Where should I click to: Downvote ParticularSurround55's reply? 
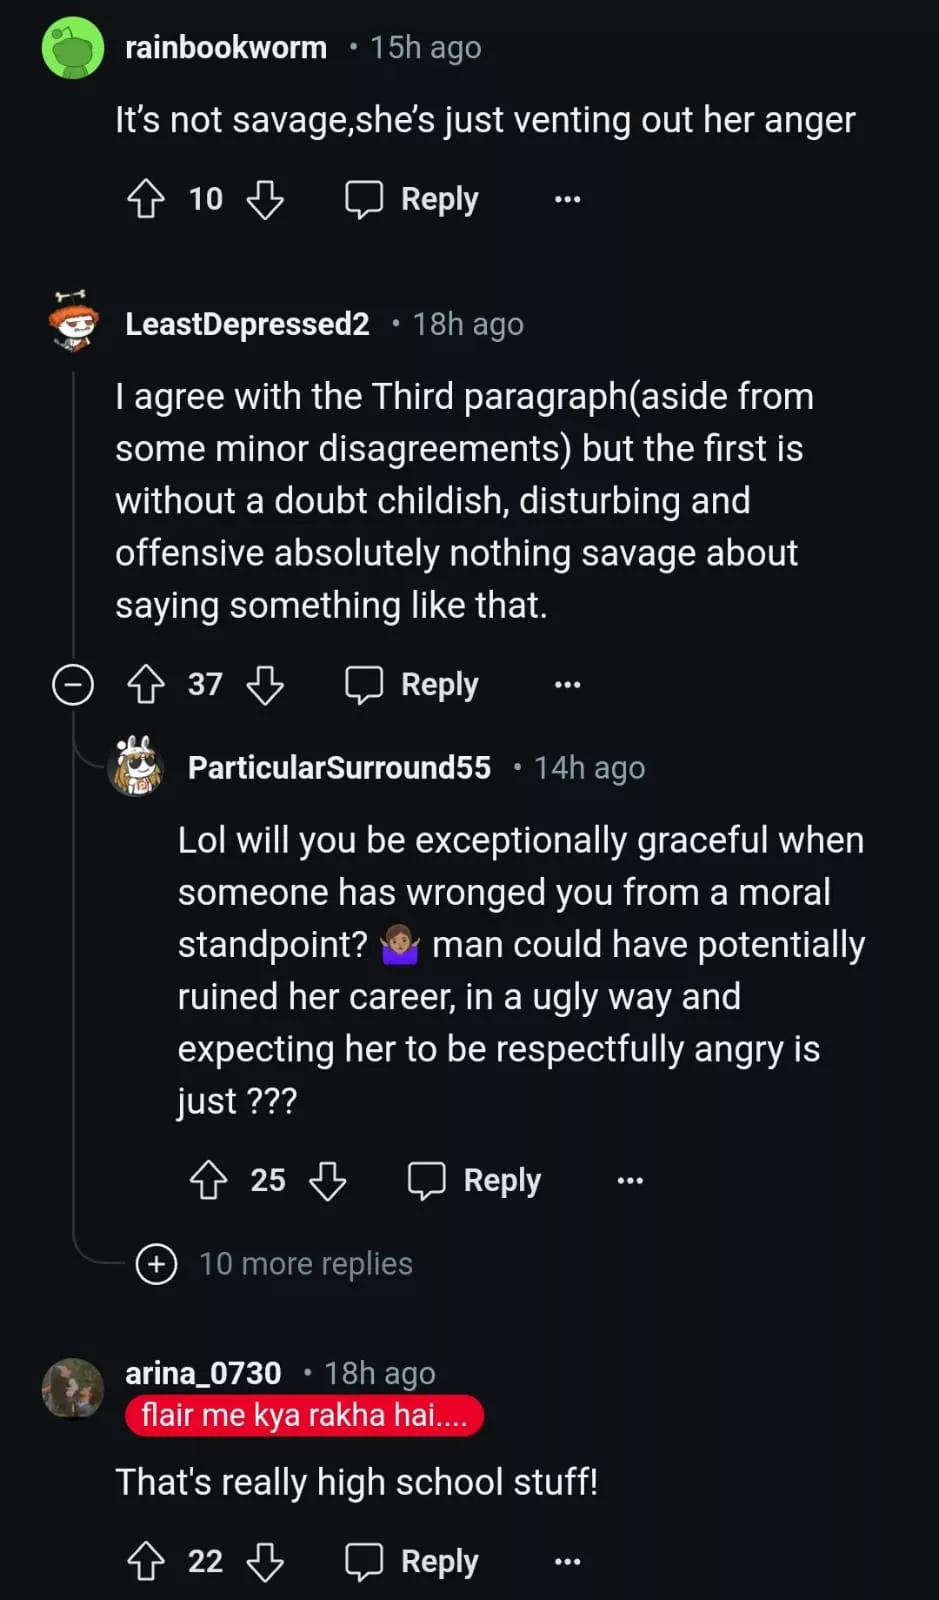pyautogui.click(x=327, y=1180)
